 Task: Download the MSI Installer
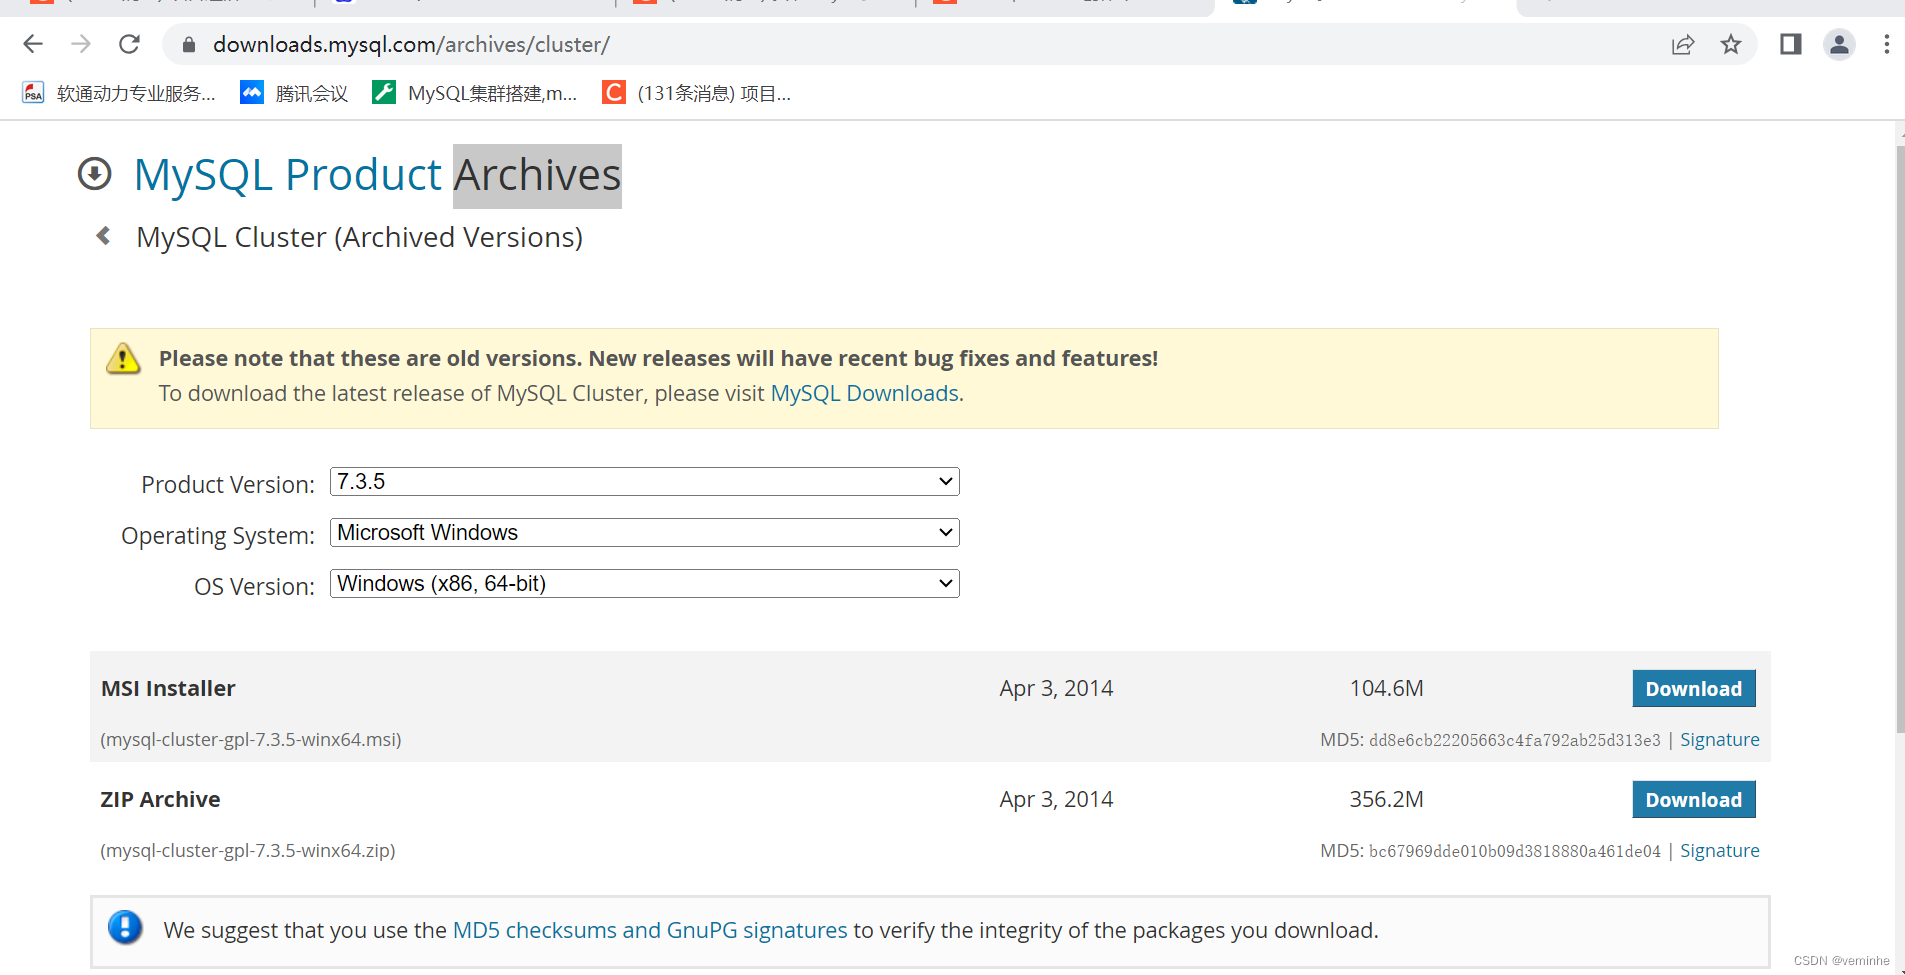1694,689
